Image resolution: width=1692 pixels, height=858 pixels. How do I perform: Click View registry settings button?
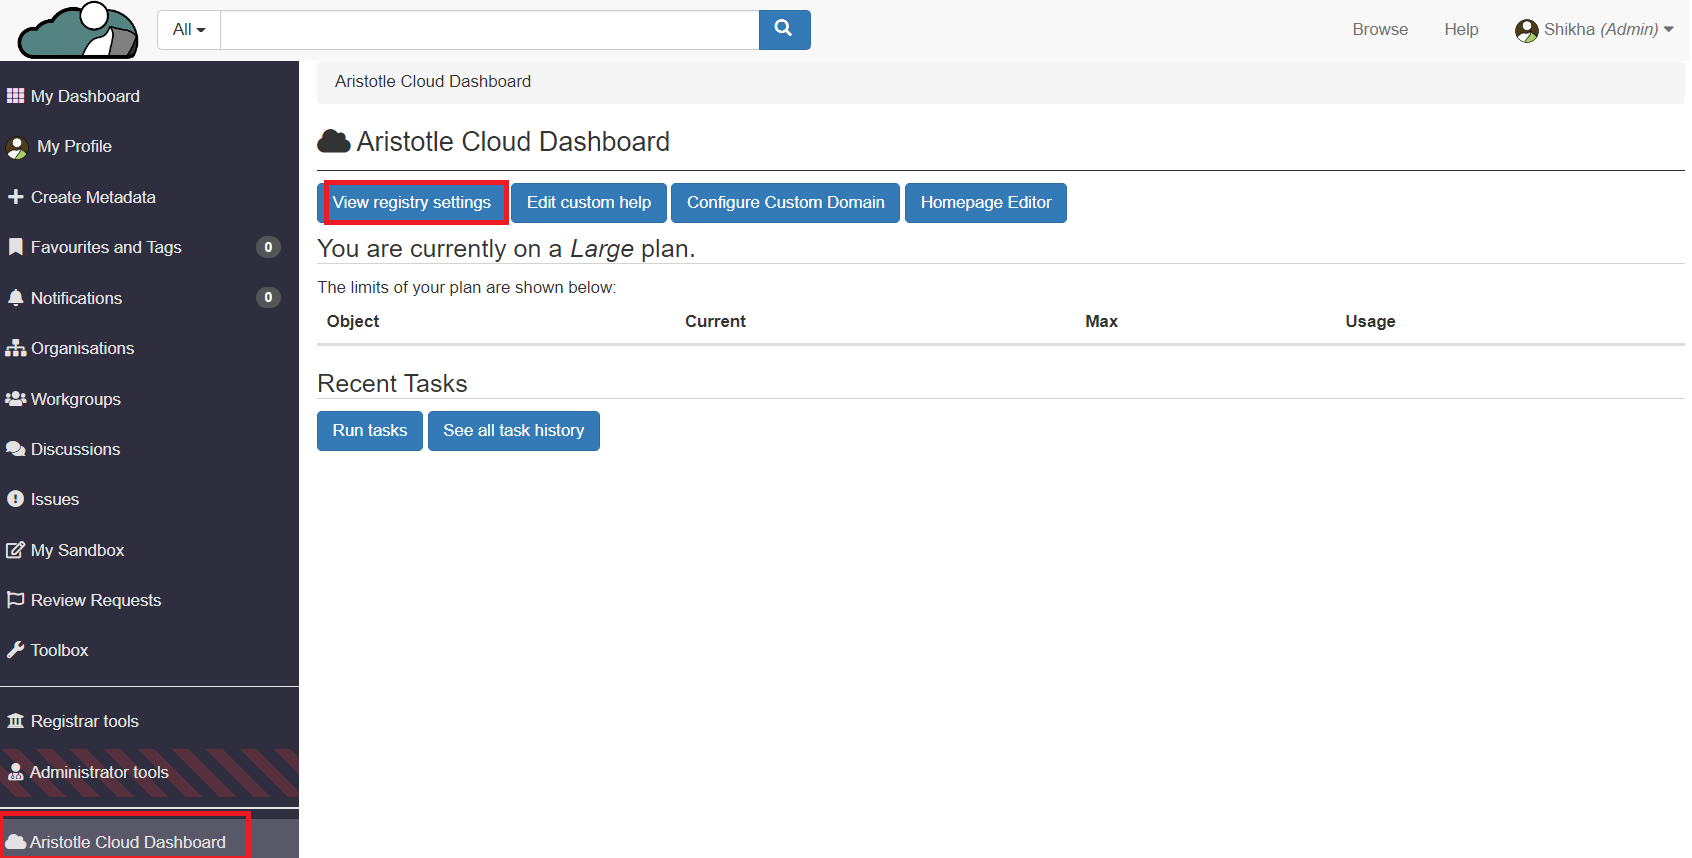pos(412,203)
